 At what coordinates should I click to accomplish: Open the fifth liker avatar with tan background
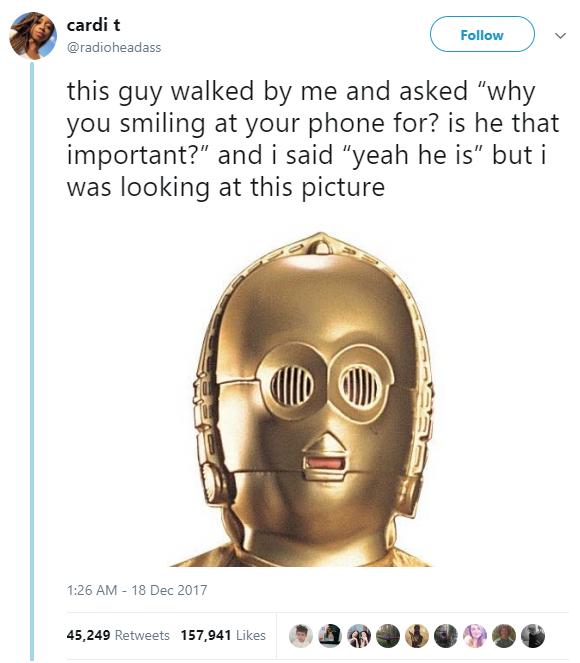pyautogui.click(x=417, y=636)
